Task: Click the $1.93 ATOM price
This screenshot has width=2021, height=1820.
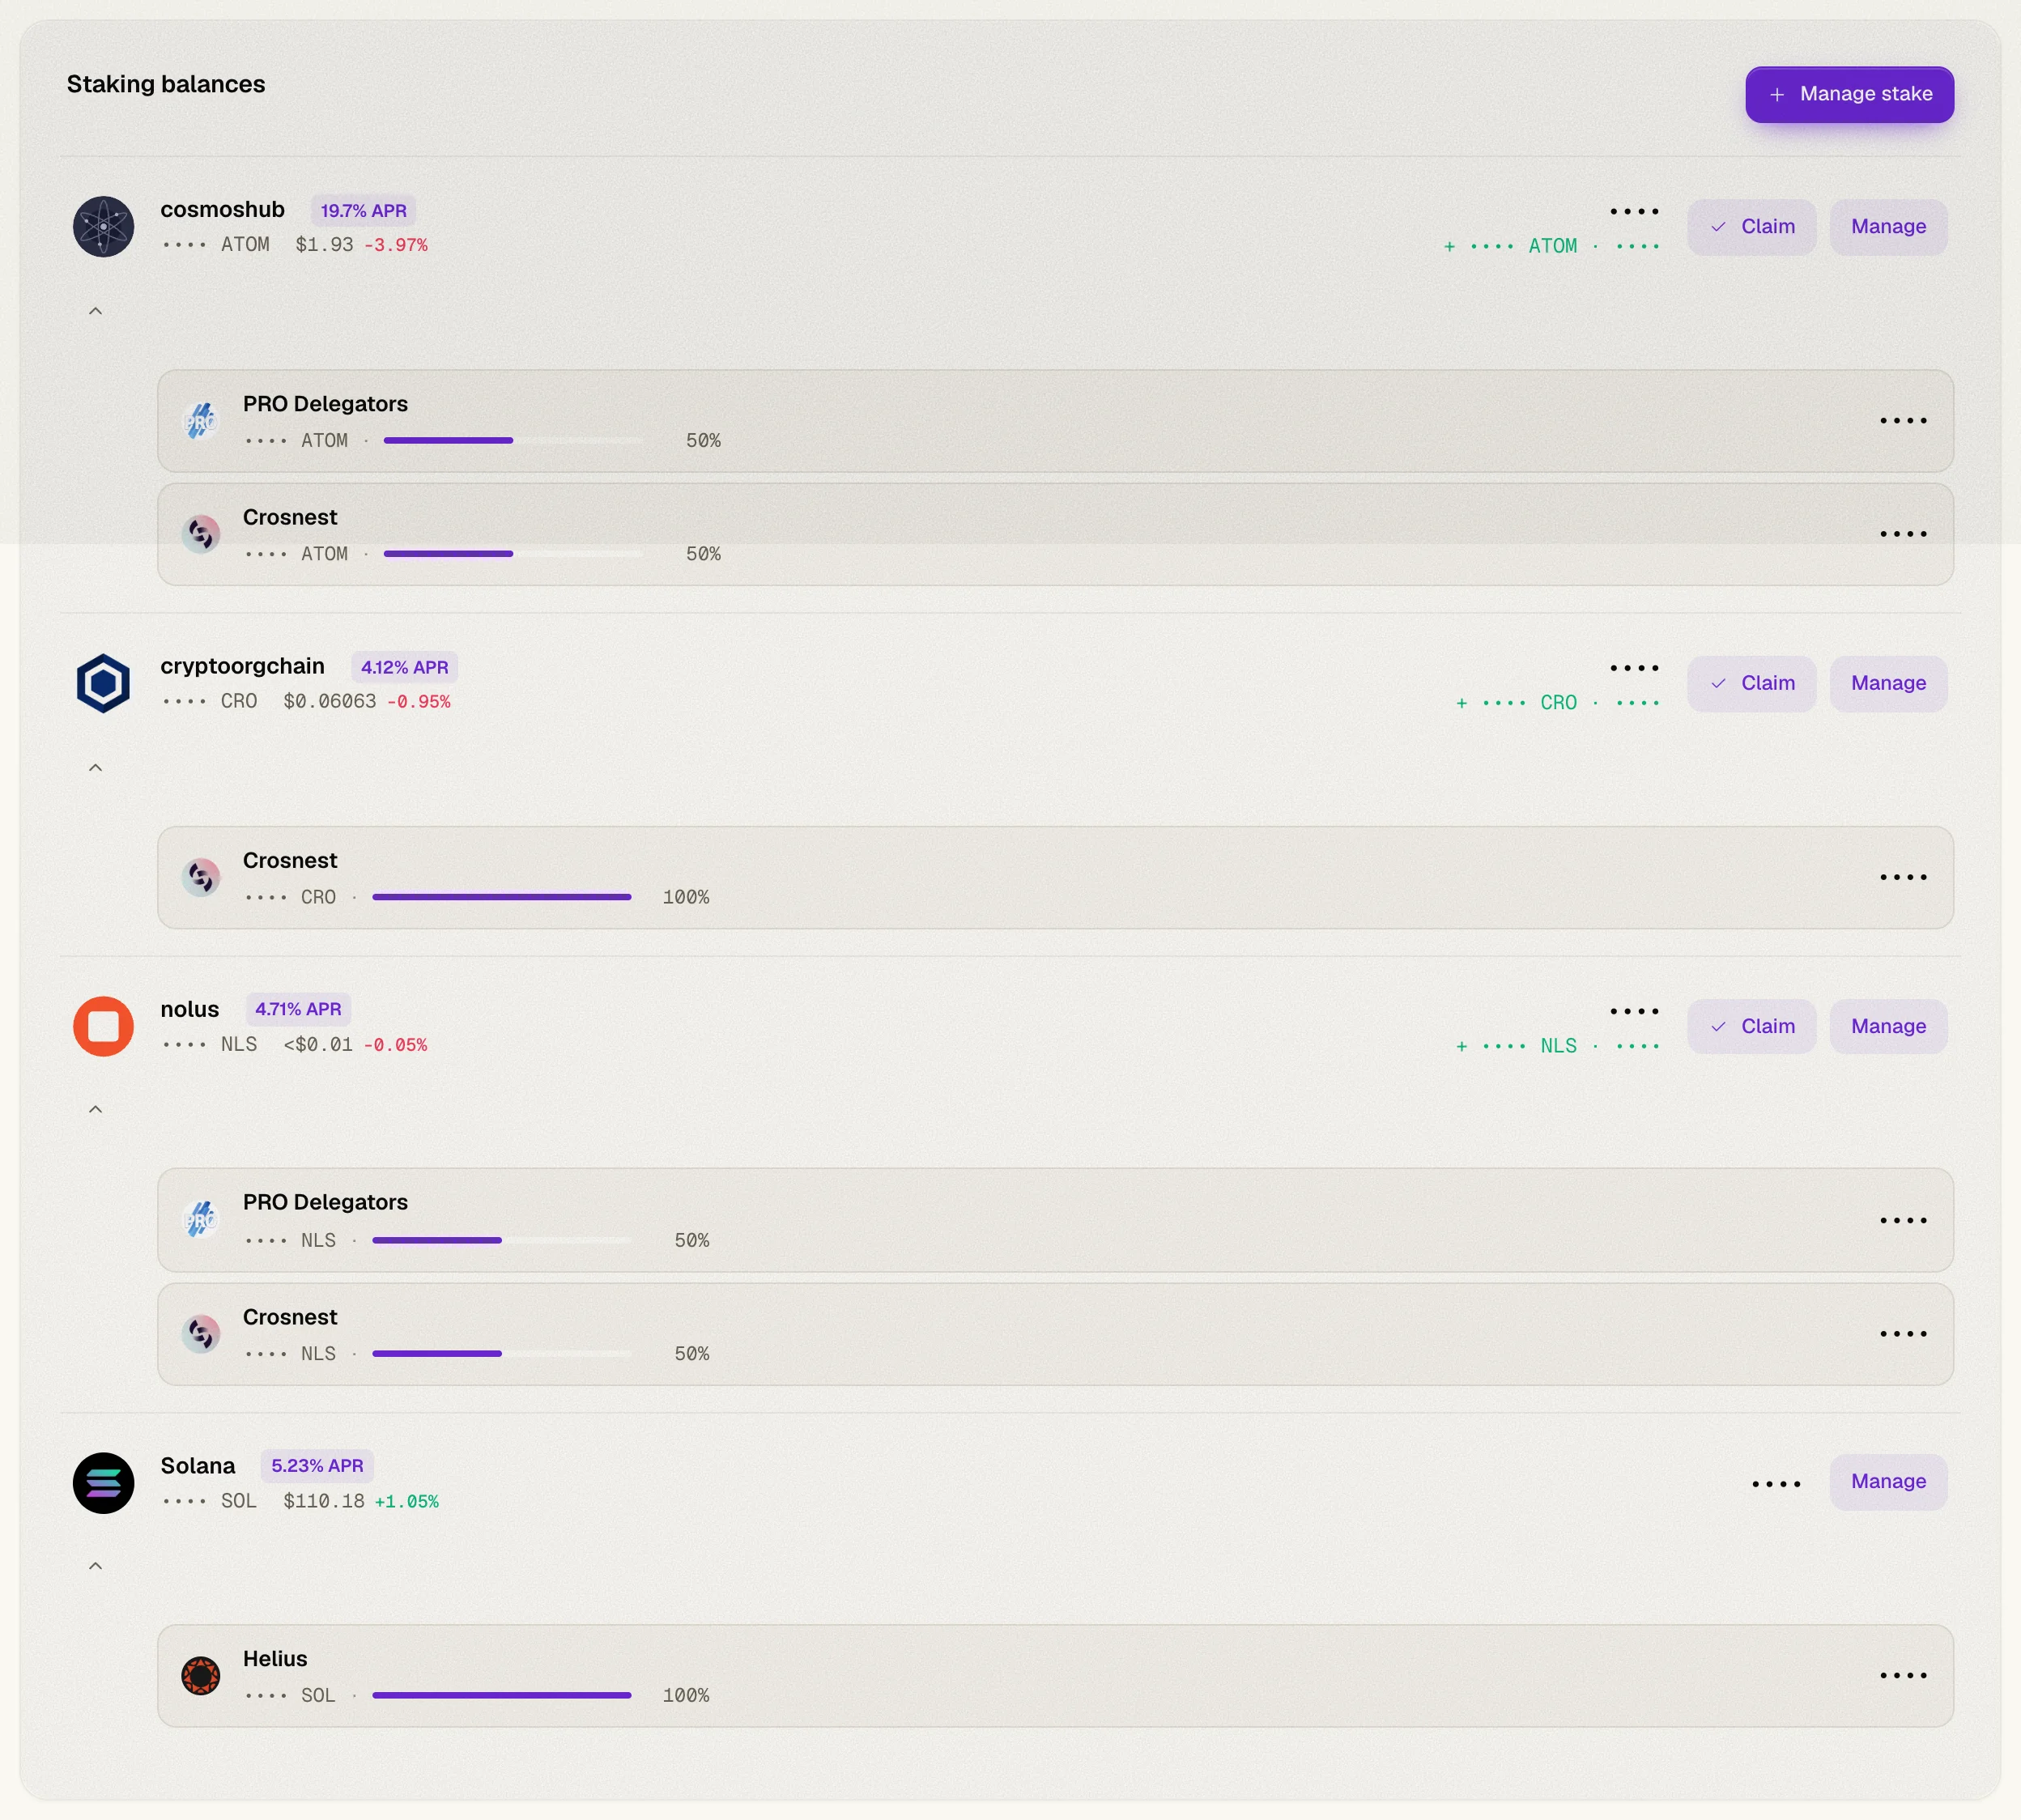Action: 324,244
